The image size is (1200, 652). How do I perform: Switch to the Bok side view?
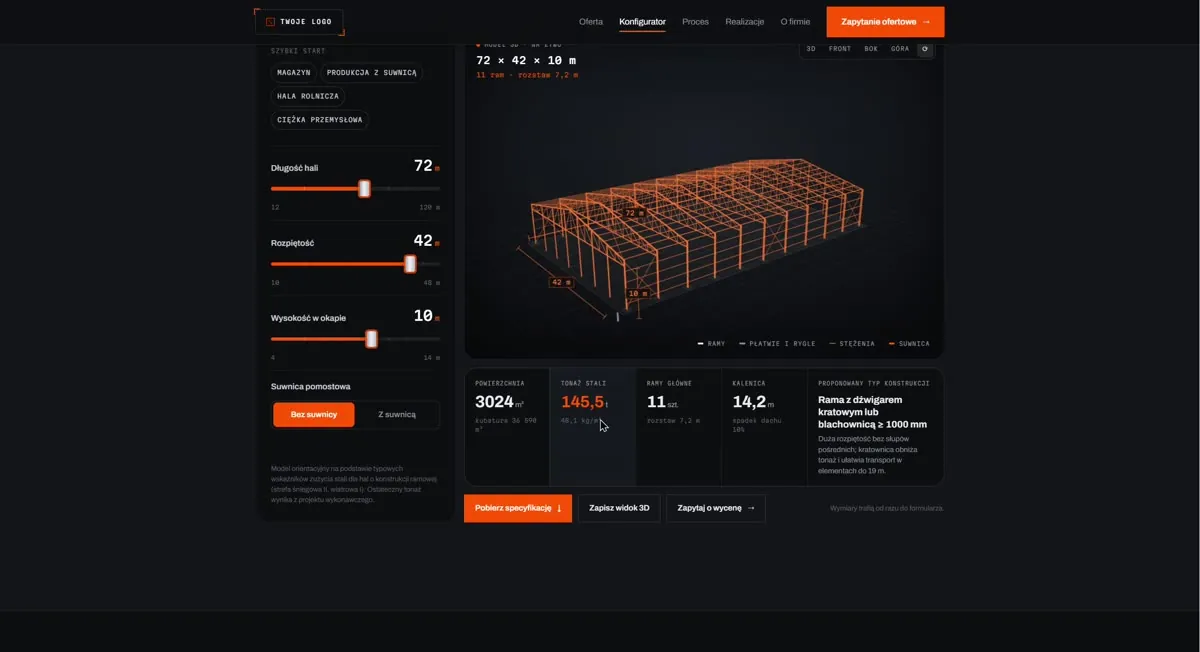[871, 49]
